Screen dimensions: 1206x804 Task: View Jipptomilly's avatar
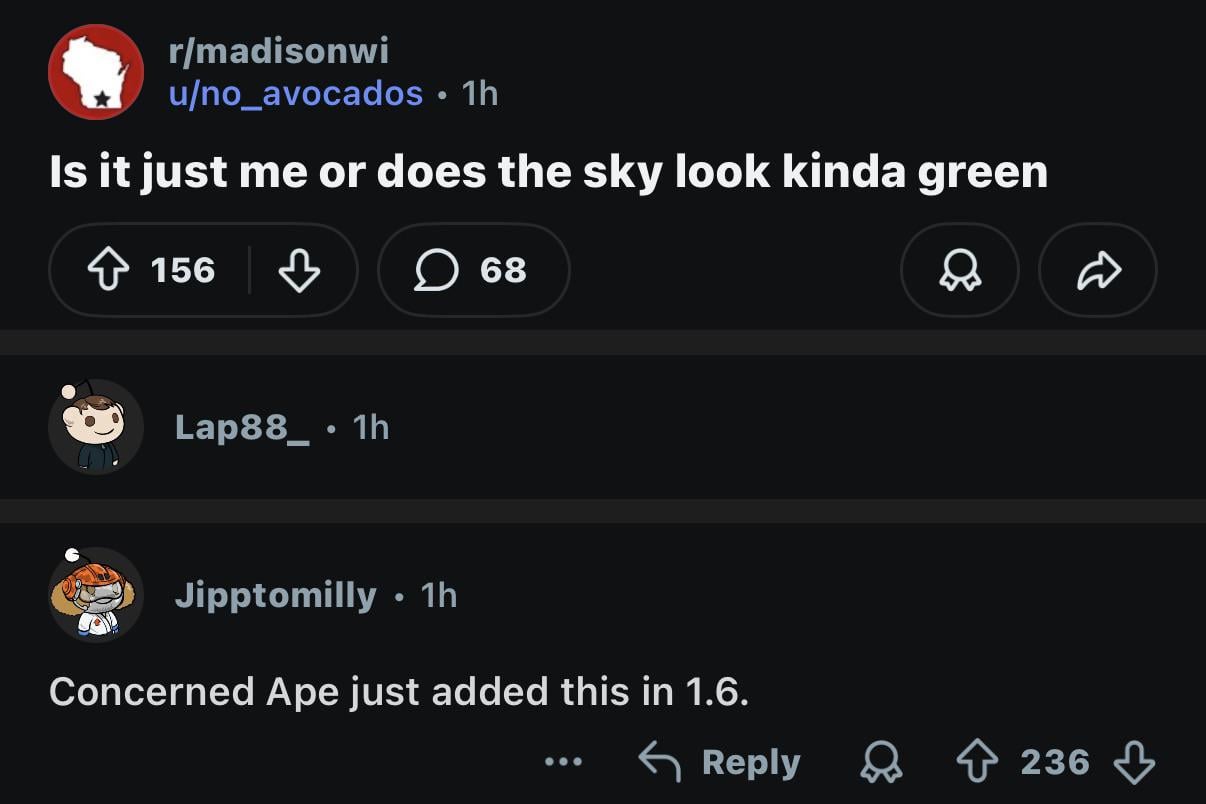click(96, 595)
